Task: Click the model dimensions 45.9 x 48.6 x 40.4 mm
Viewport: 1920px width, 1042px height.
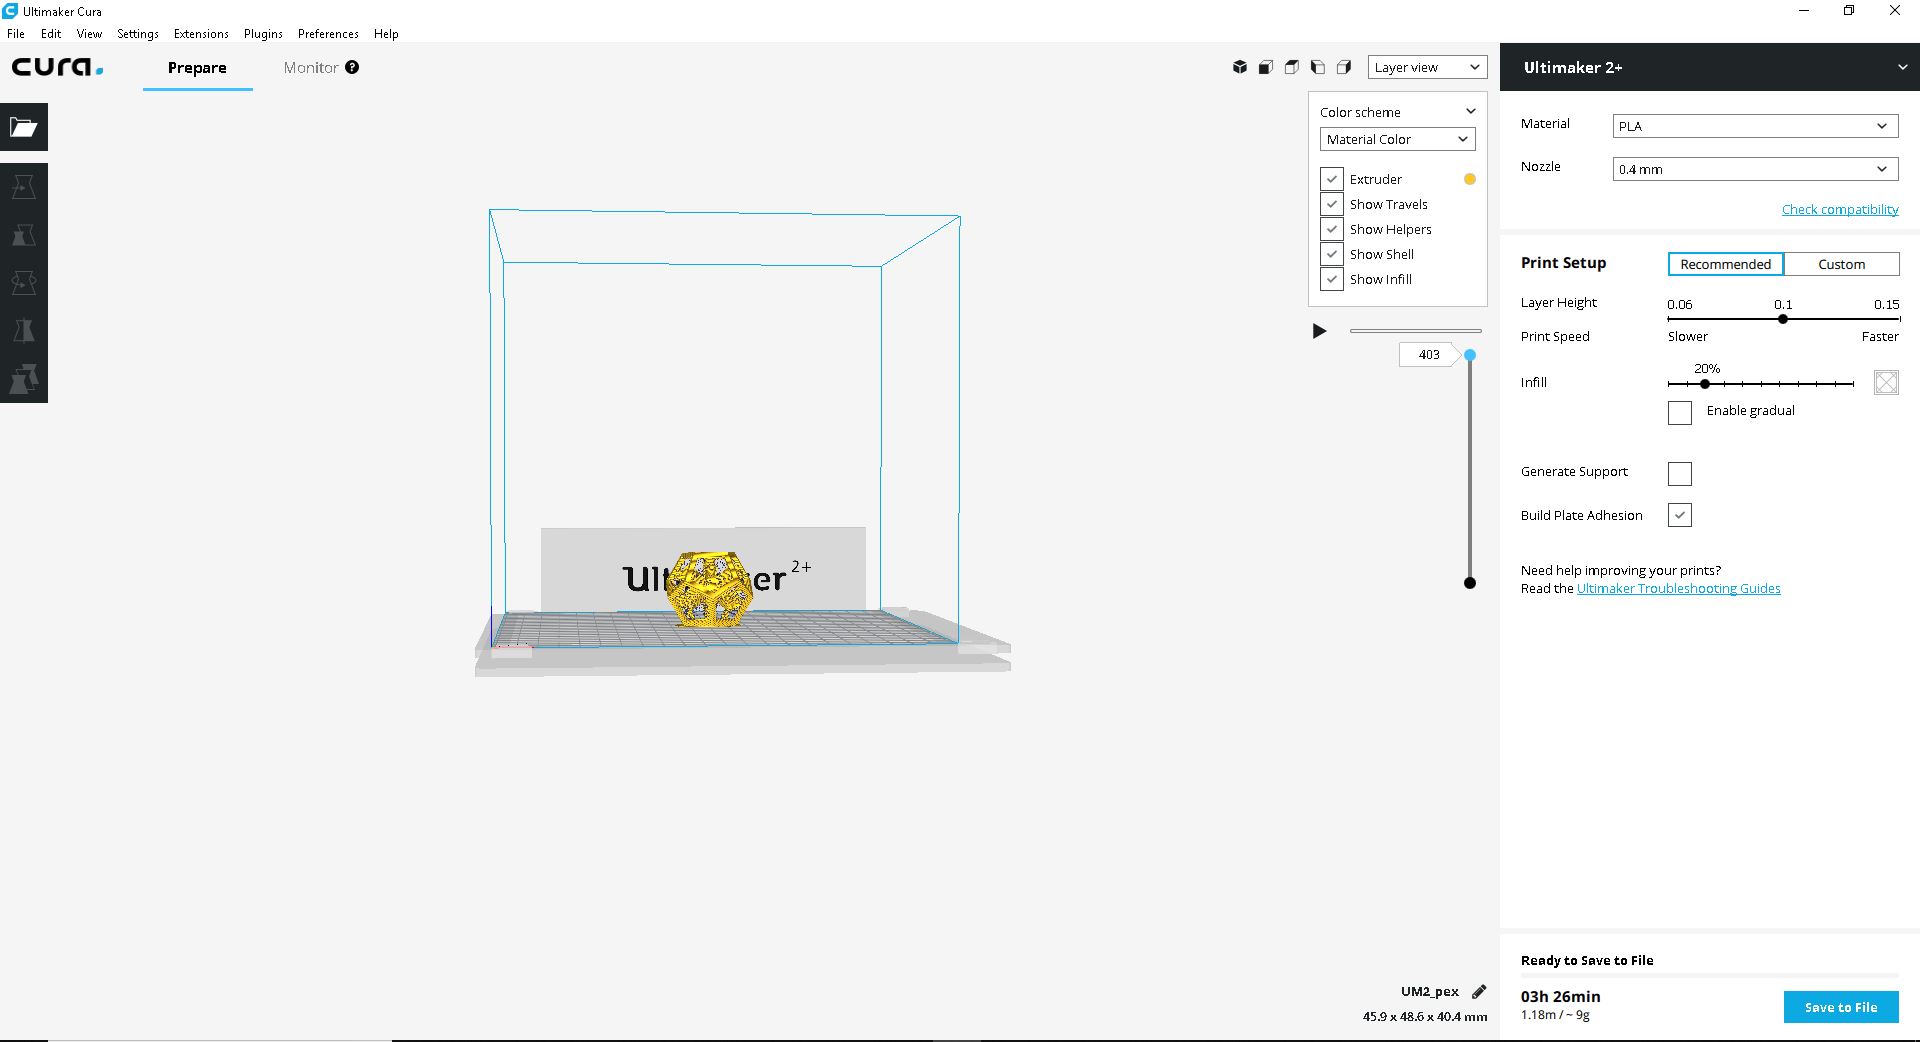Action: point(1425,1016)
